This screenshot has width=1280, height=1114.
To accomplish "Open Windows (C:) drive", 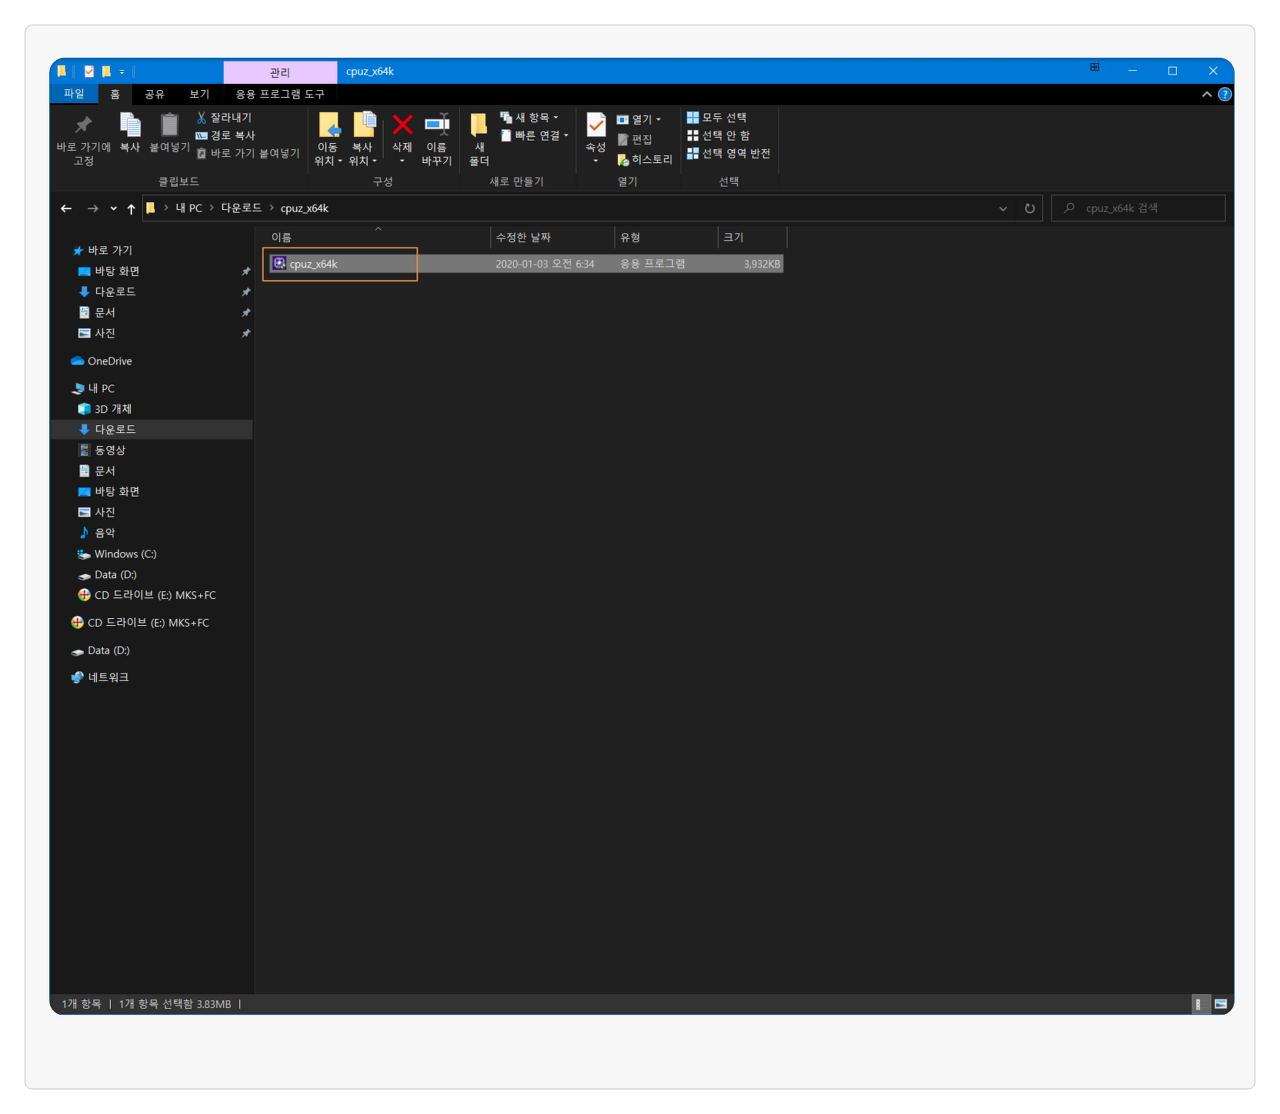I will click(x=116, y=554).
